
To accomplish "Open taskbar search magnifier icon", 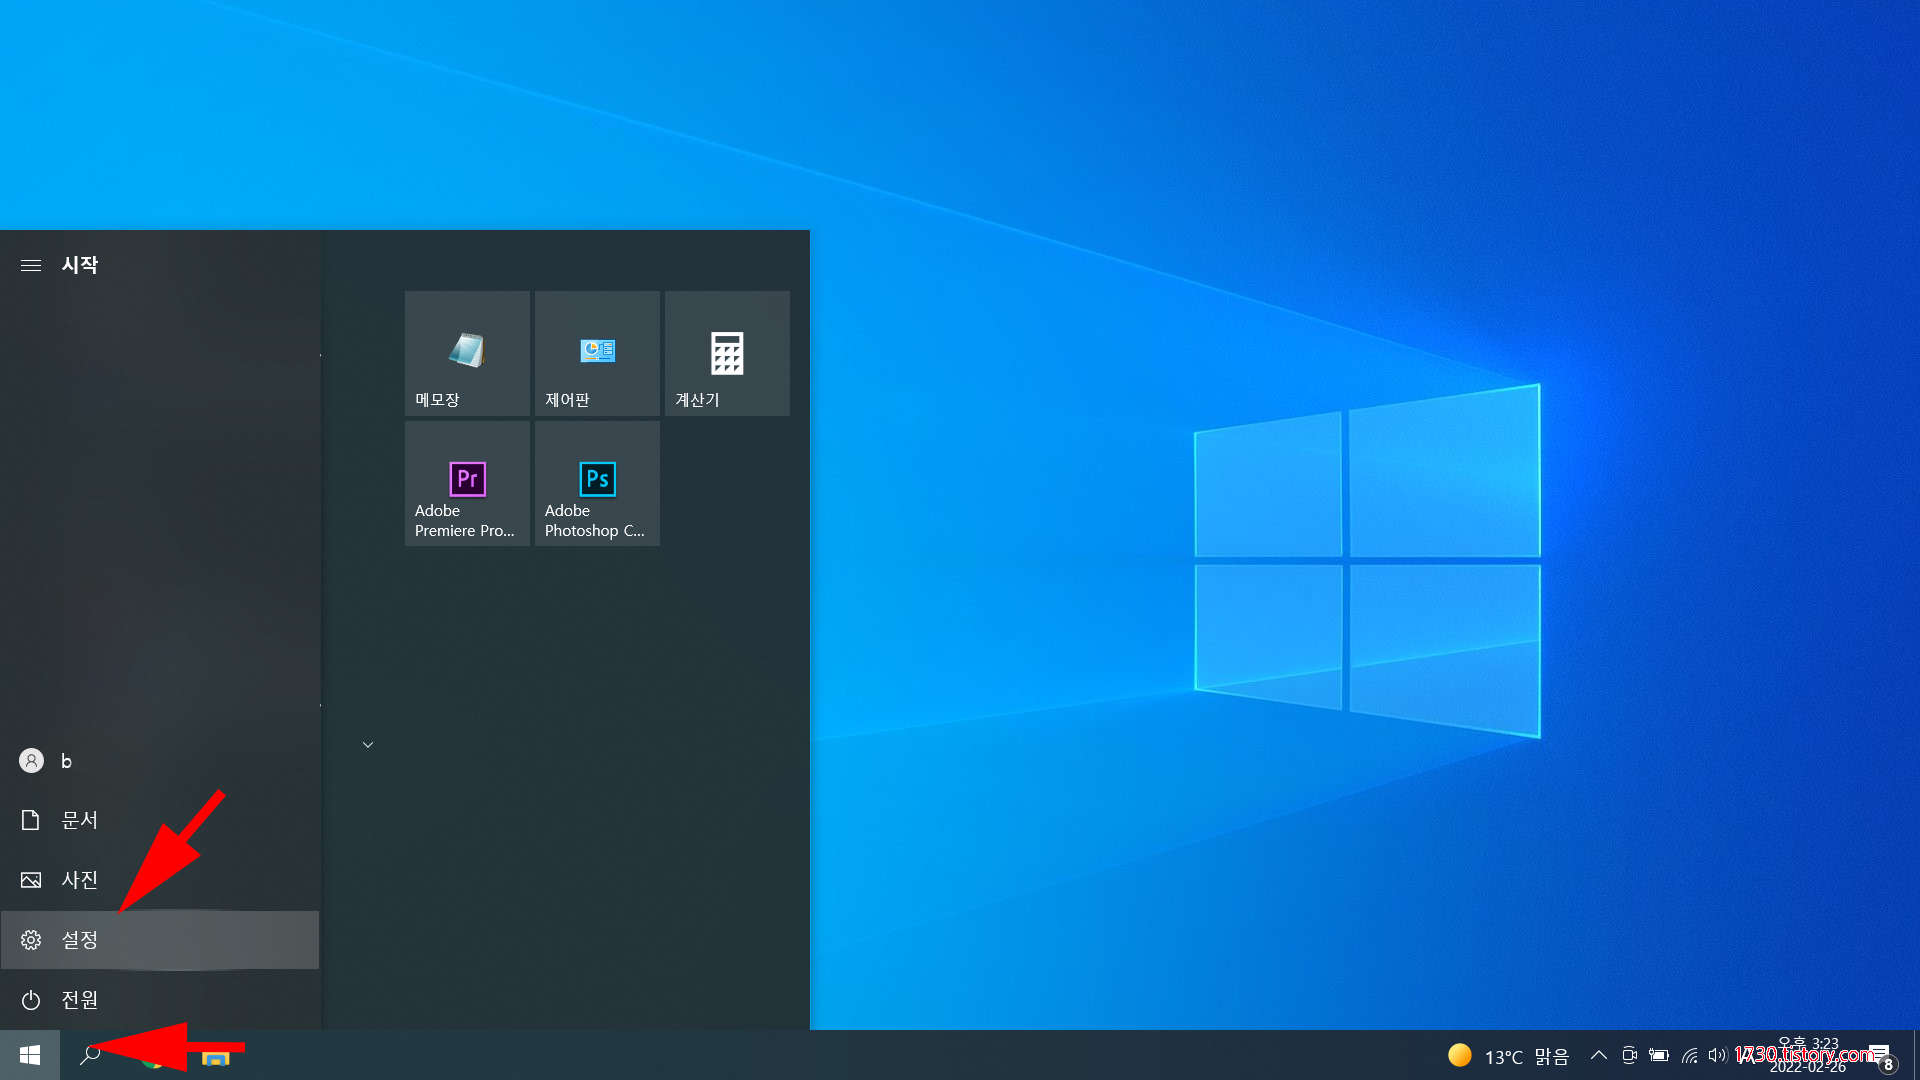I will click(x=90, y=1055).
